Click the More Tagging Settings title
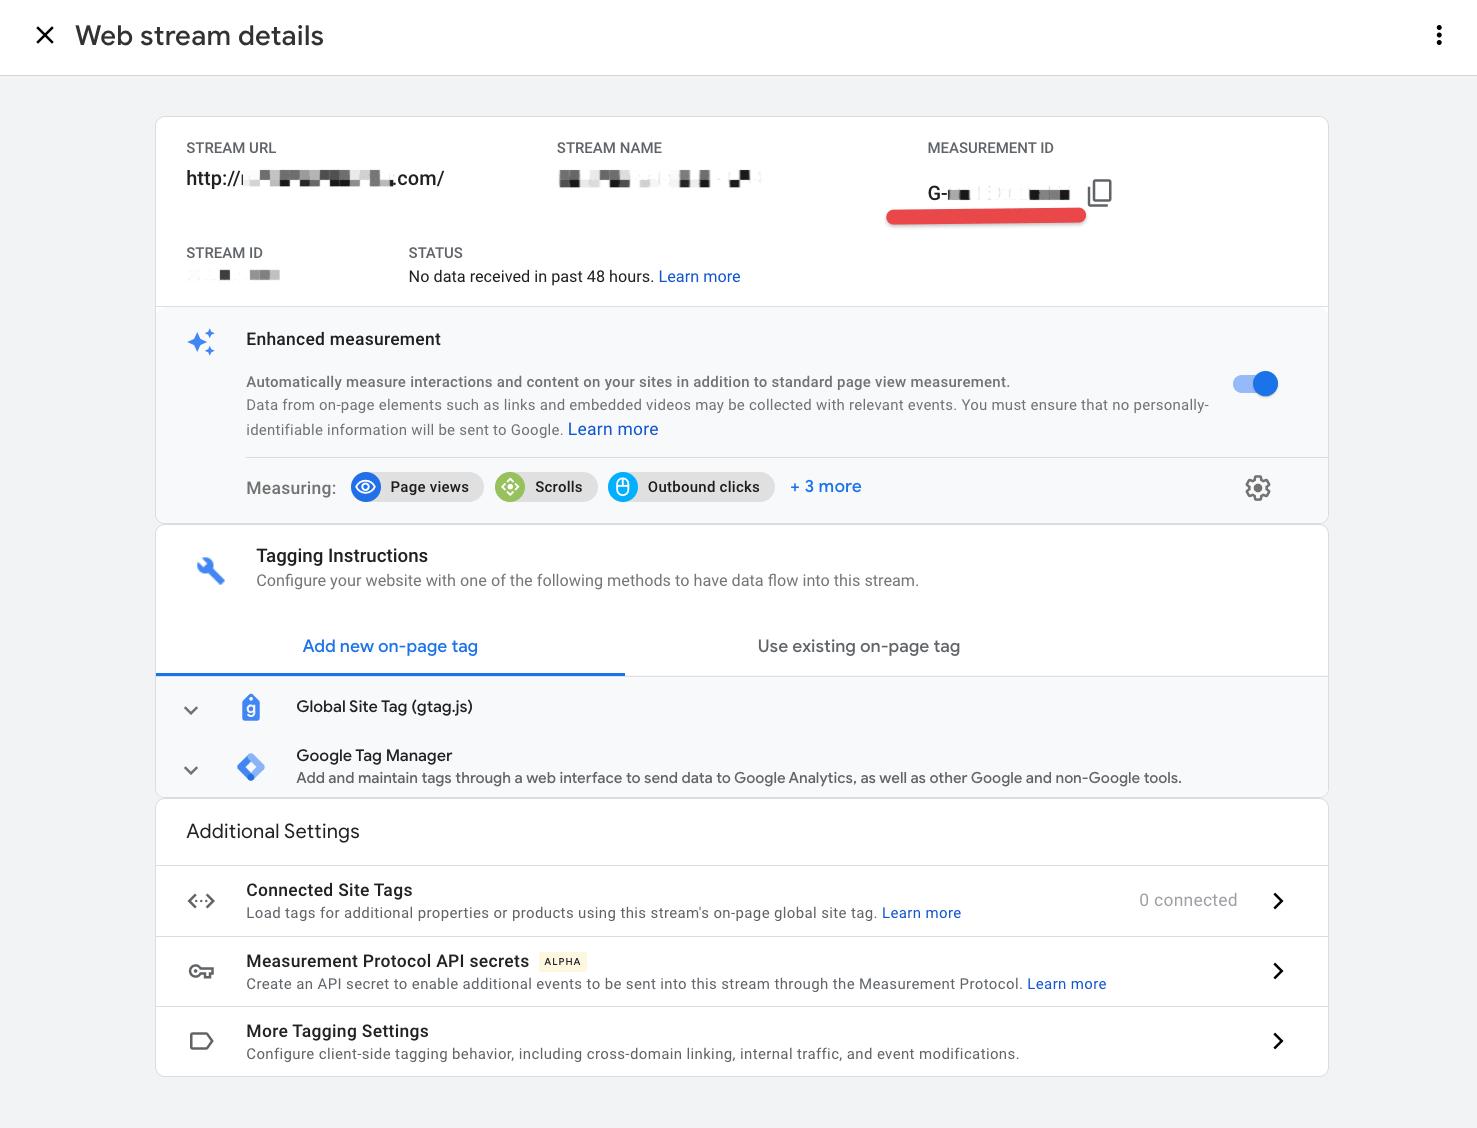 coord(337,1031)
